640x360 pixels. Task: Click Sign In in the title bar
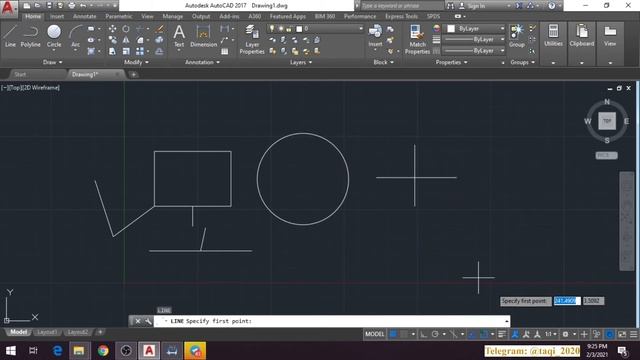coord(476,6)
